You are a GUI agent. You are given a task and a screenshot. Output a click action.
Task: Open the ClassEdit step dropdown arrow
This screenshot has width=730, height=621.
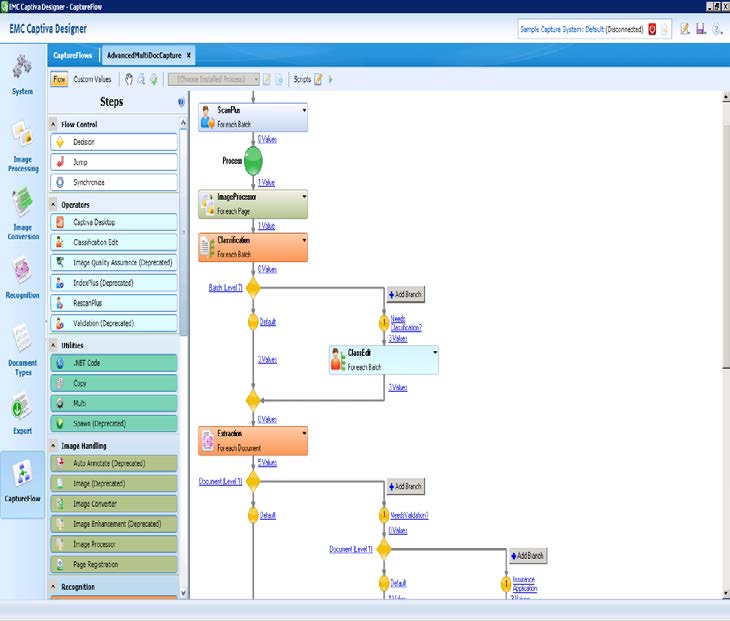pos(435,352)
